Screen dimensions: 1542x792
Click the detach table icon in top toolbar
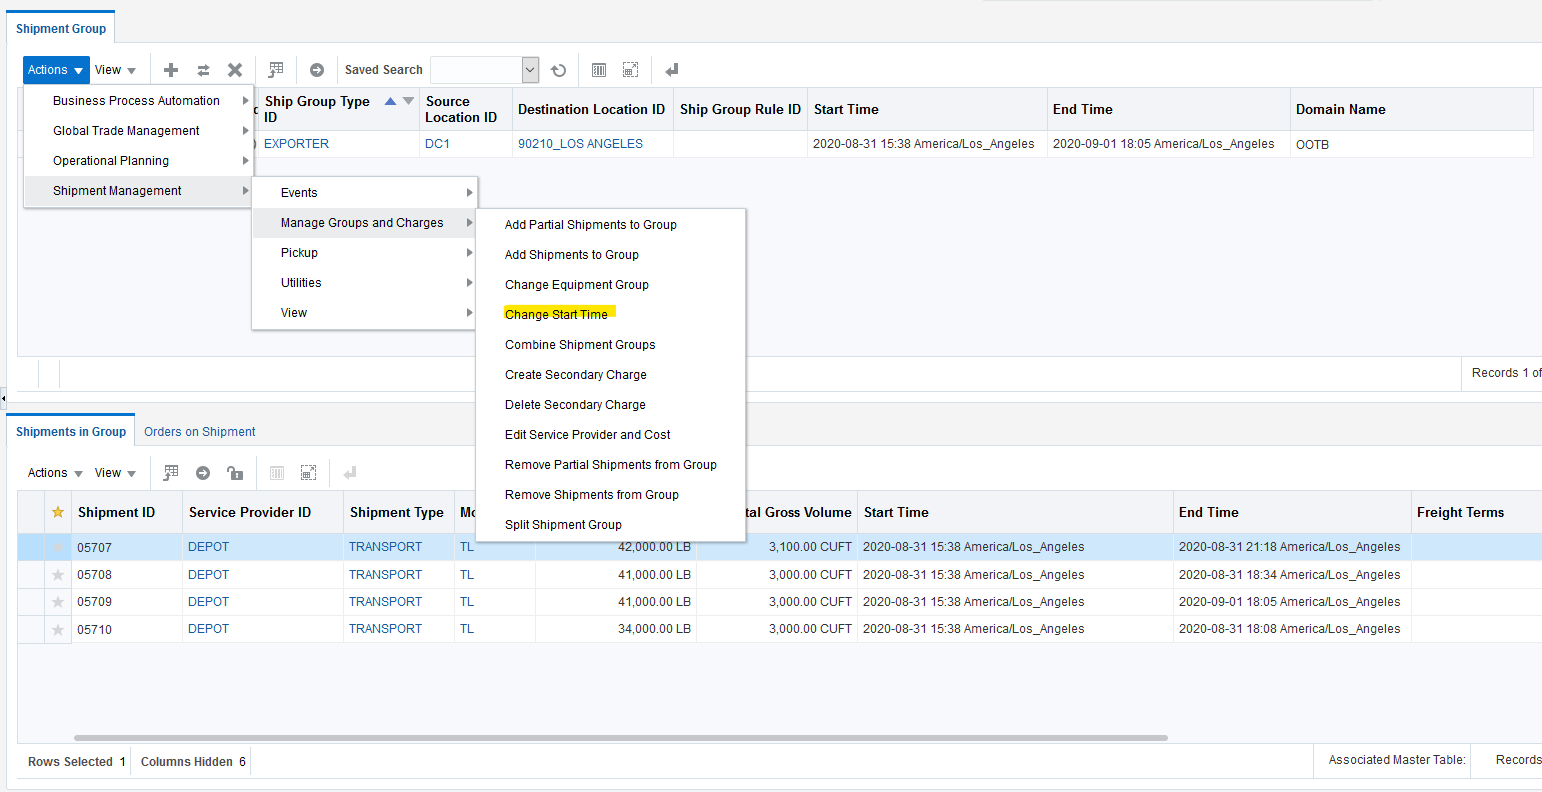pyautogui.click(x=630, y=70)
